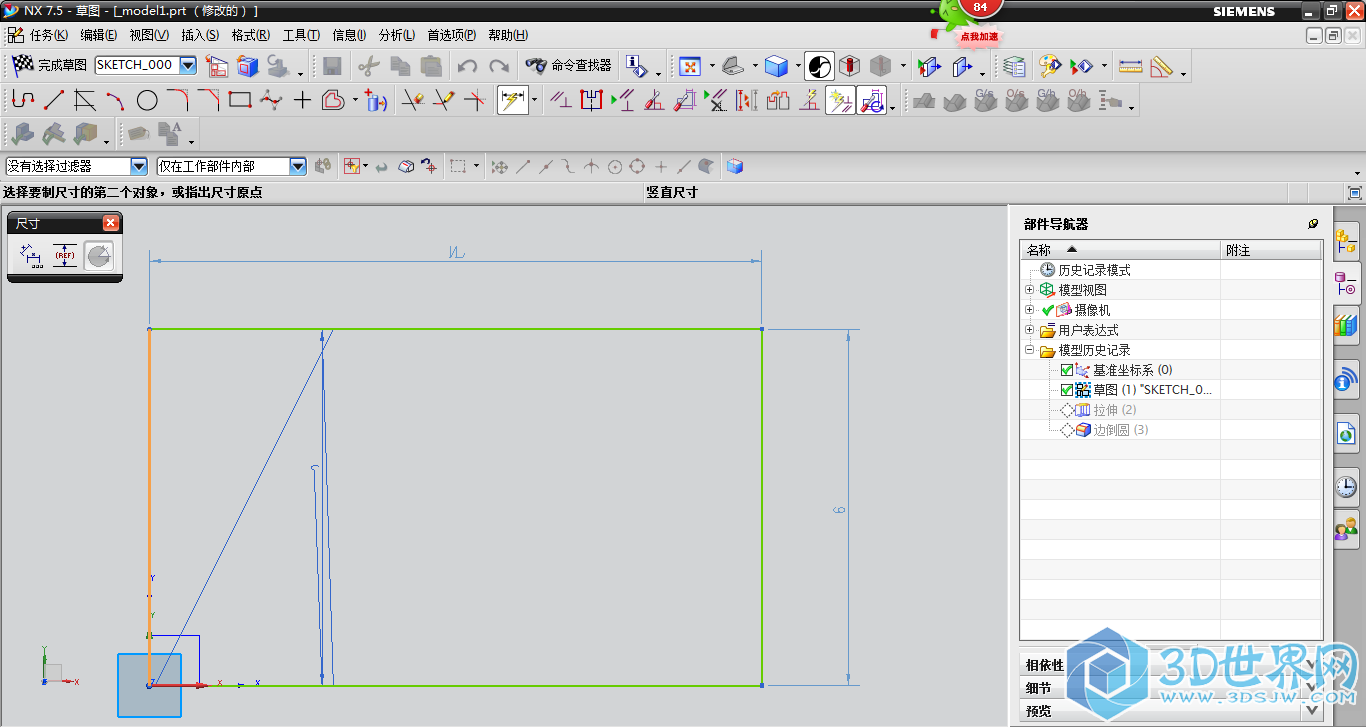Toggle checkbox for 草图 (1) SKETCH_0
Viewport: 1366px width, 728px height.
1067,390
